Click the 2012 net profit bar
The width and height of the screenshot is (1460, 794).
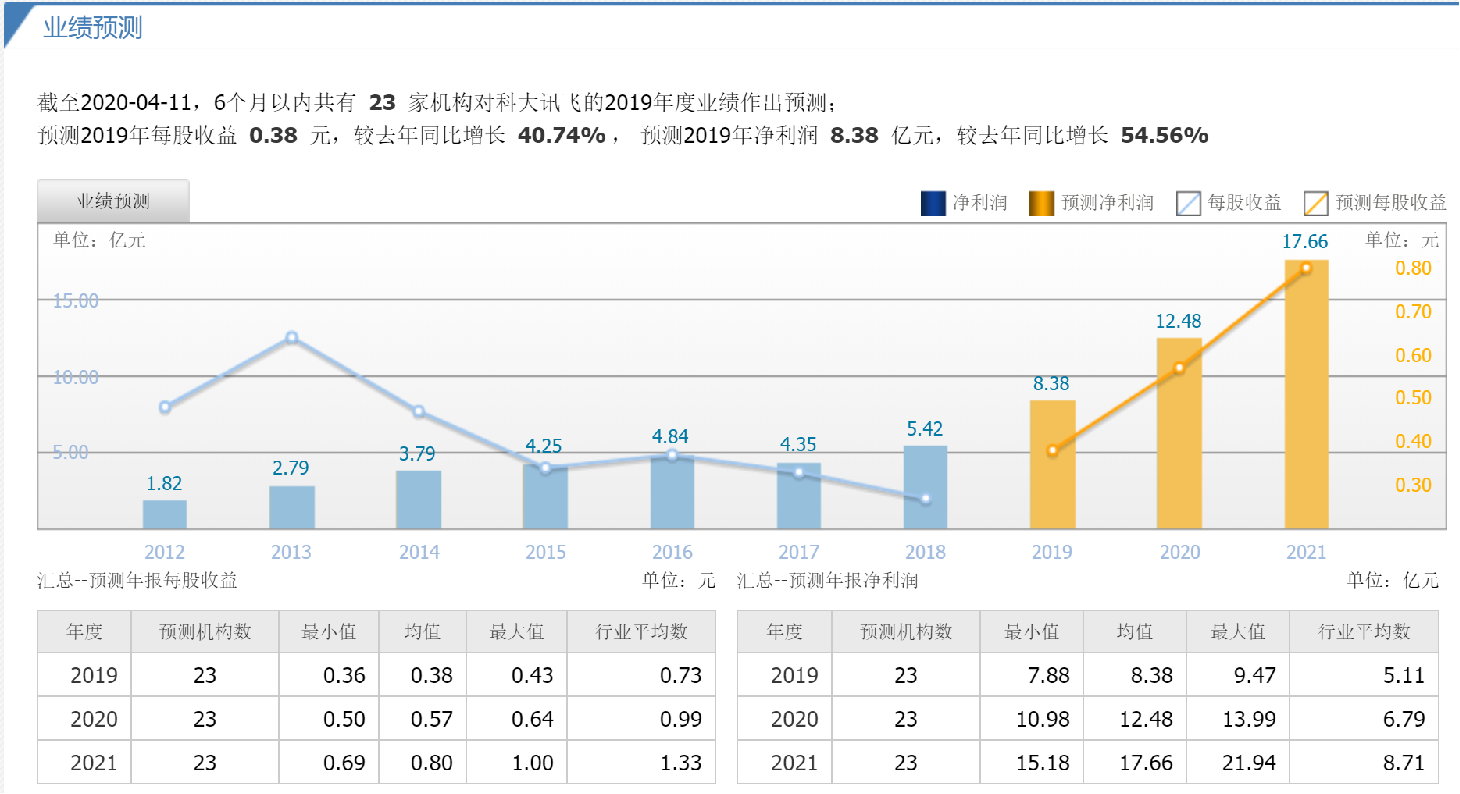[165, 514]
